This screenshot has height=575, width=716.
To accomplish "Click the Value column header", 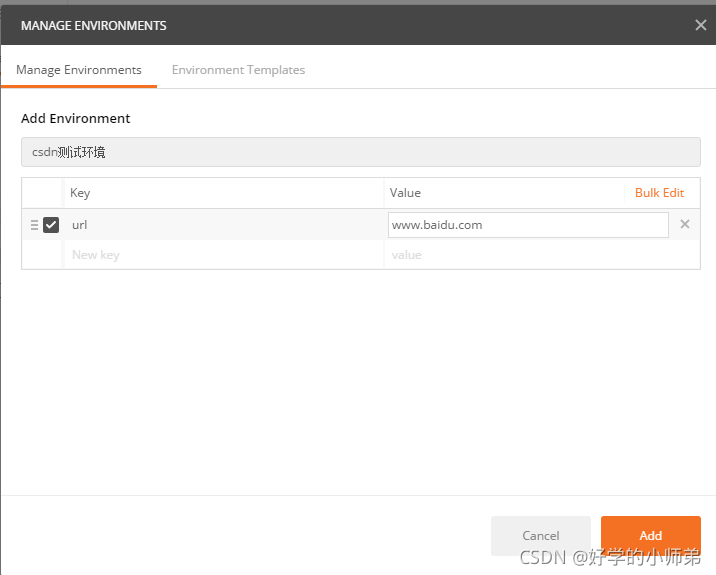I will click(x=405, y=193).
